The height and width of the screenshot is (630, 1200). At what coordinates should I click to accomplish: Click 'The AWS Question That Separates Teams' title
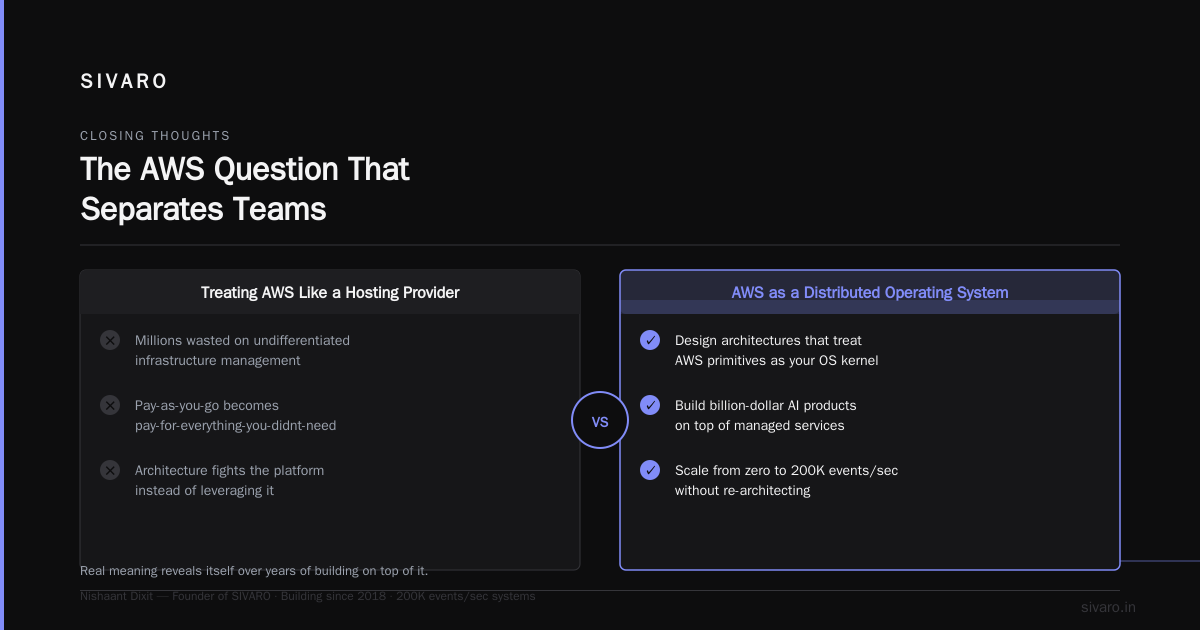[x=245, y=188]
